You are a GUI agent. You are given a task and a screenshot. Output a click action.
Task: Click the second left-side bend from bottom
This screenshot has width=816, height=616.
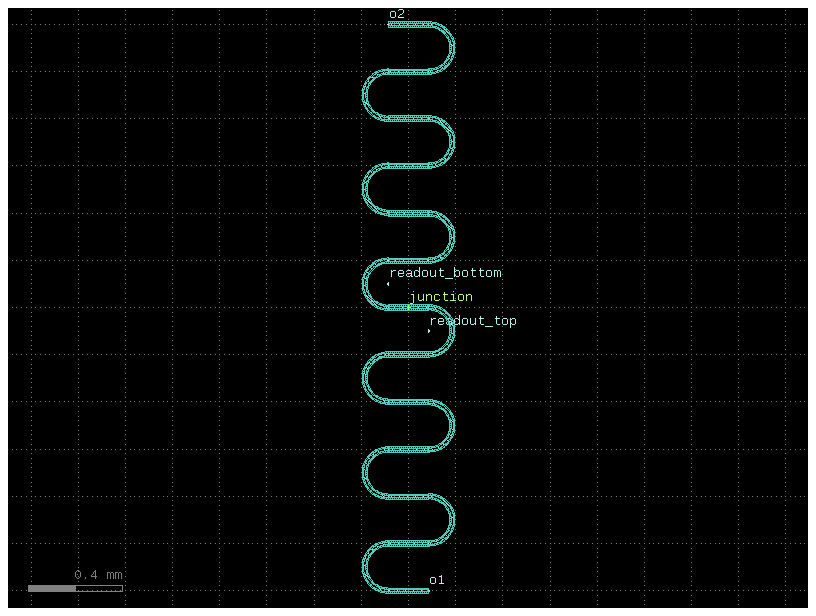[x=364, y=472]
